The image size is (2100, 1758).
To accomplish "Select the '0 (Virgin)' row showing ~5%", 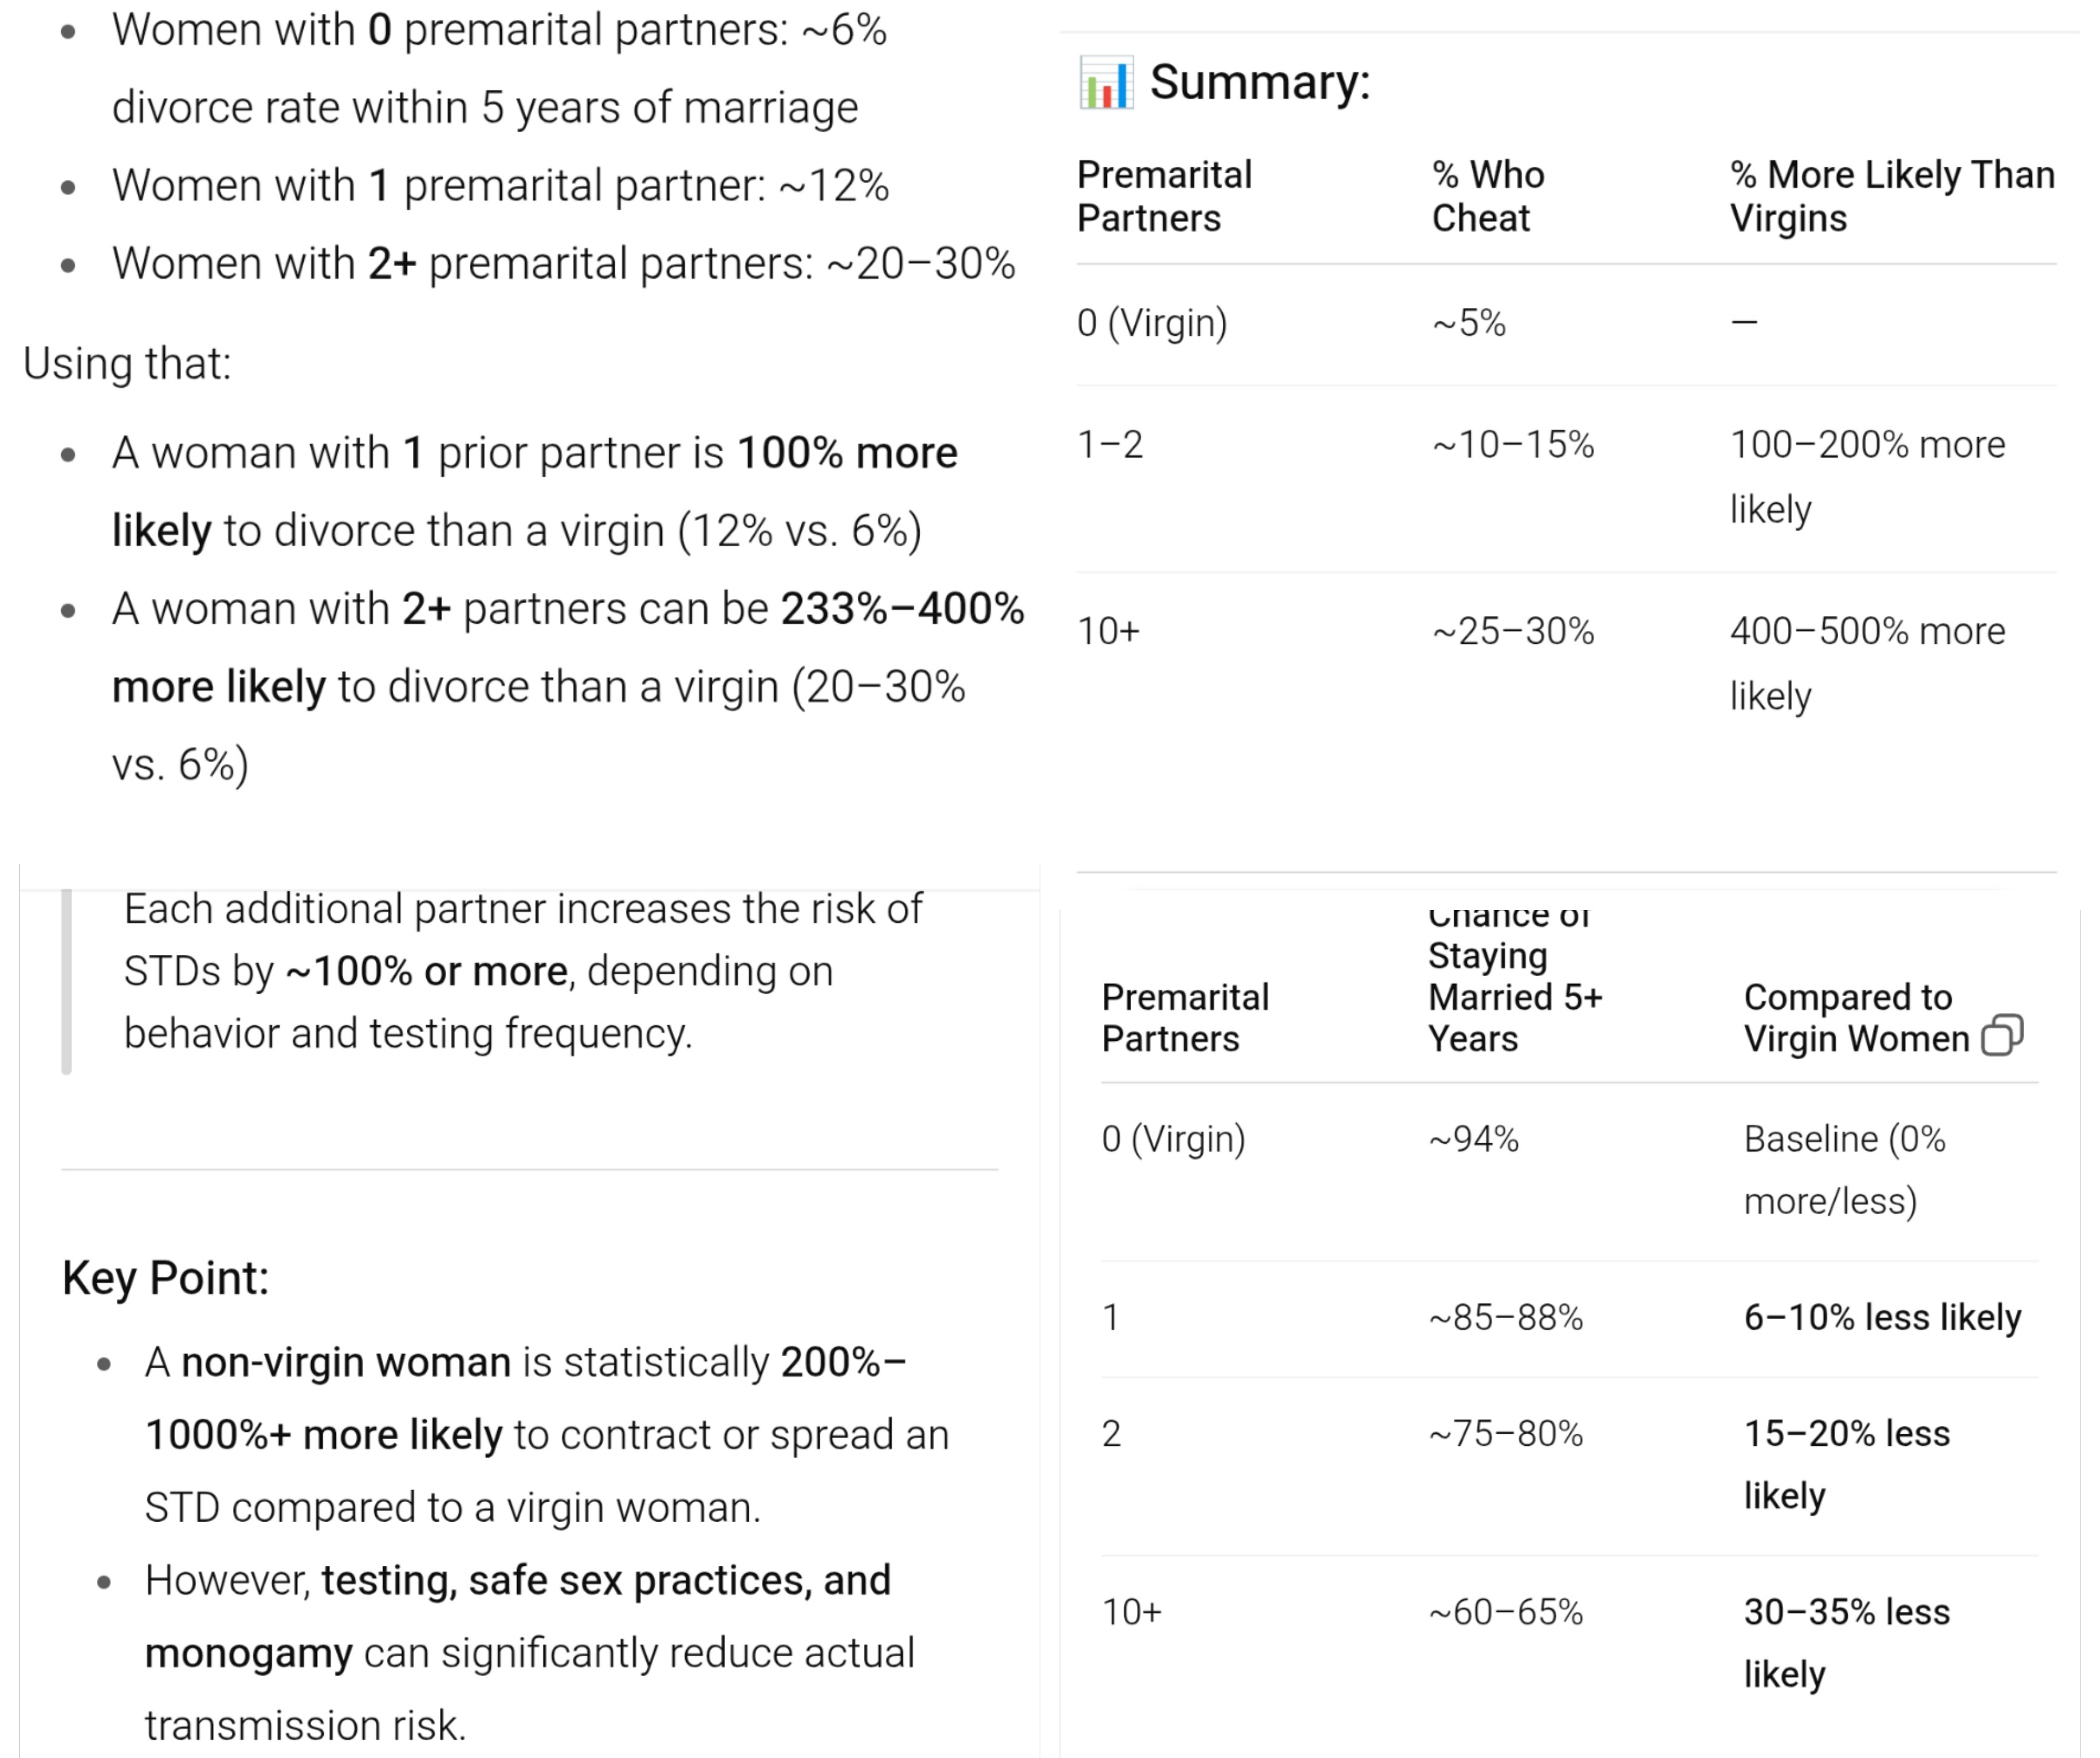I will 1151,323.
